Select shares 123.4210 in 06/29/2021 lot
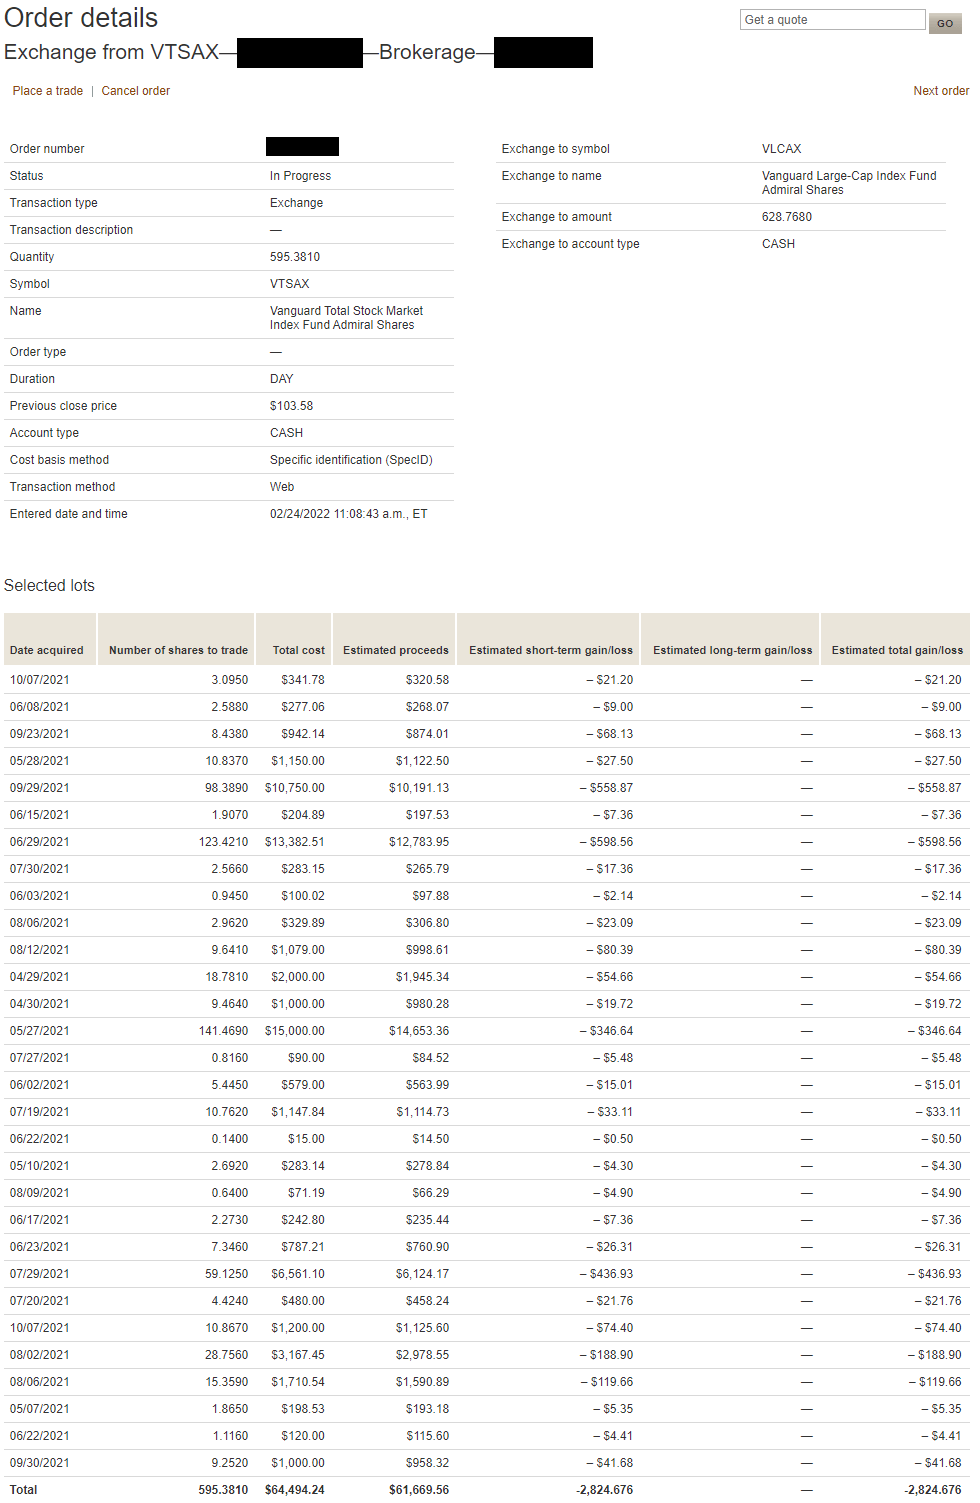Image resolution: width=980 pixels, height=1503 pixels. tap(224, 842)
